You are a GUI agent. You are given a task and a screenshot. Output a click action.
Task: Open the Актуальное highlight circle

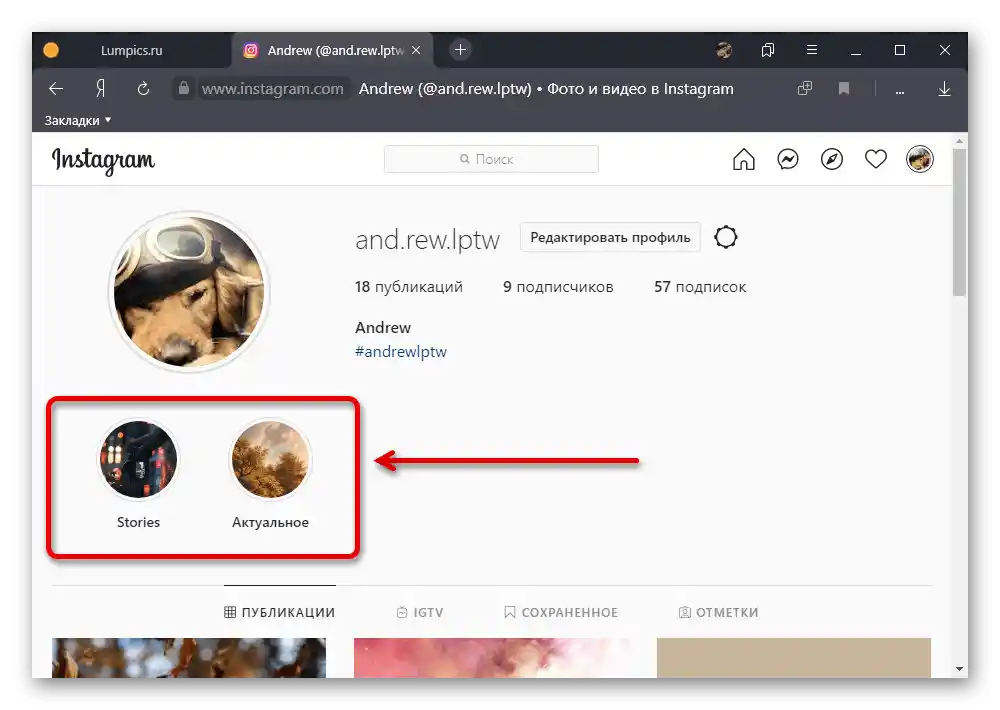(270, 459)
